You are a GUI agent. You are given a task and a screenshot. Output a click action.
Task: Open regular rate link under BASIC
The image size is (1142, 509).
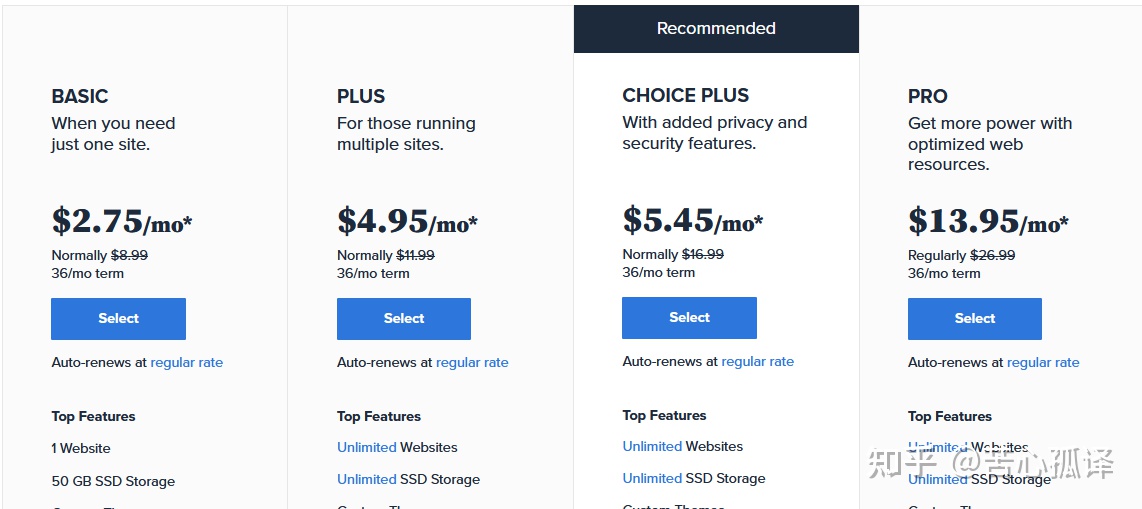click(186, 363)
